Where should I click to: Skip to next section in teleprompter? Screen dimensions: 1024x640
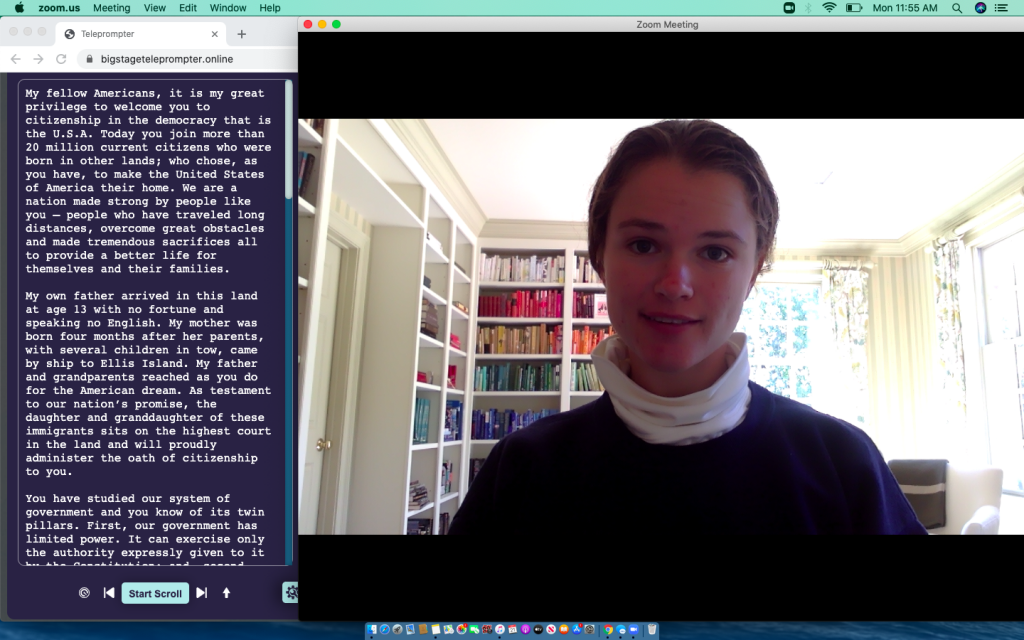coord(201,593)
